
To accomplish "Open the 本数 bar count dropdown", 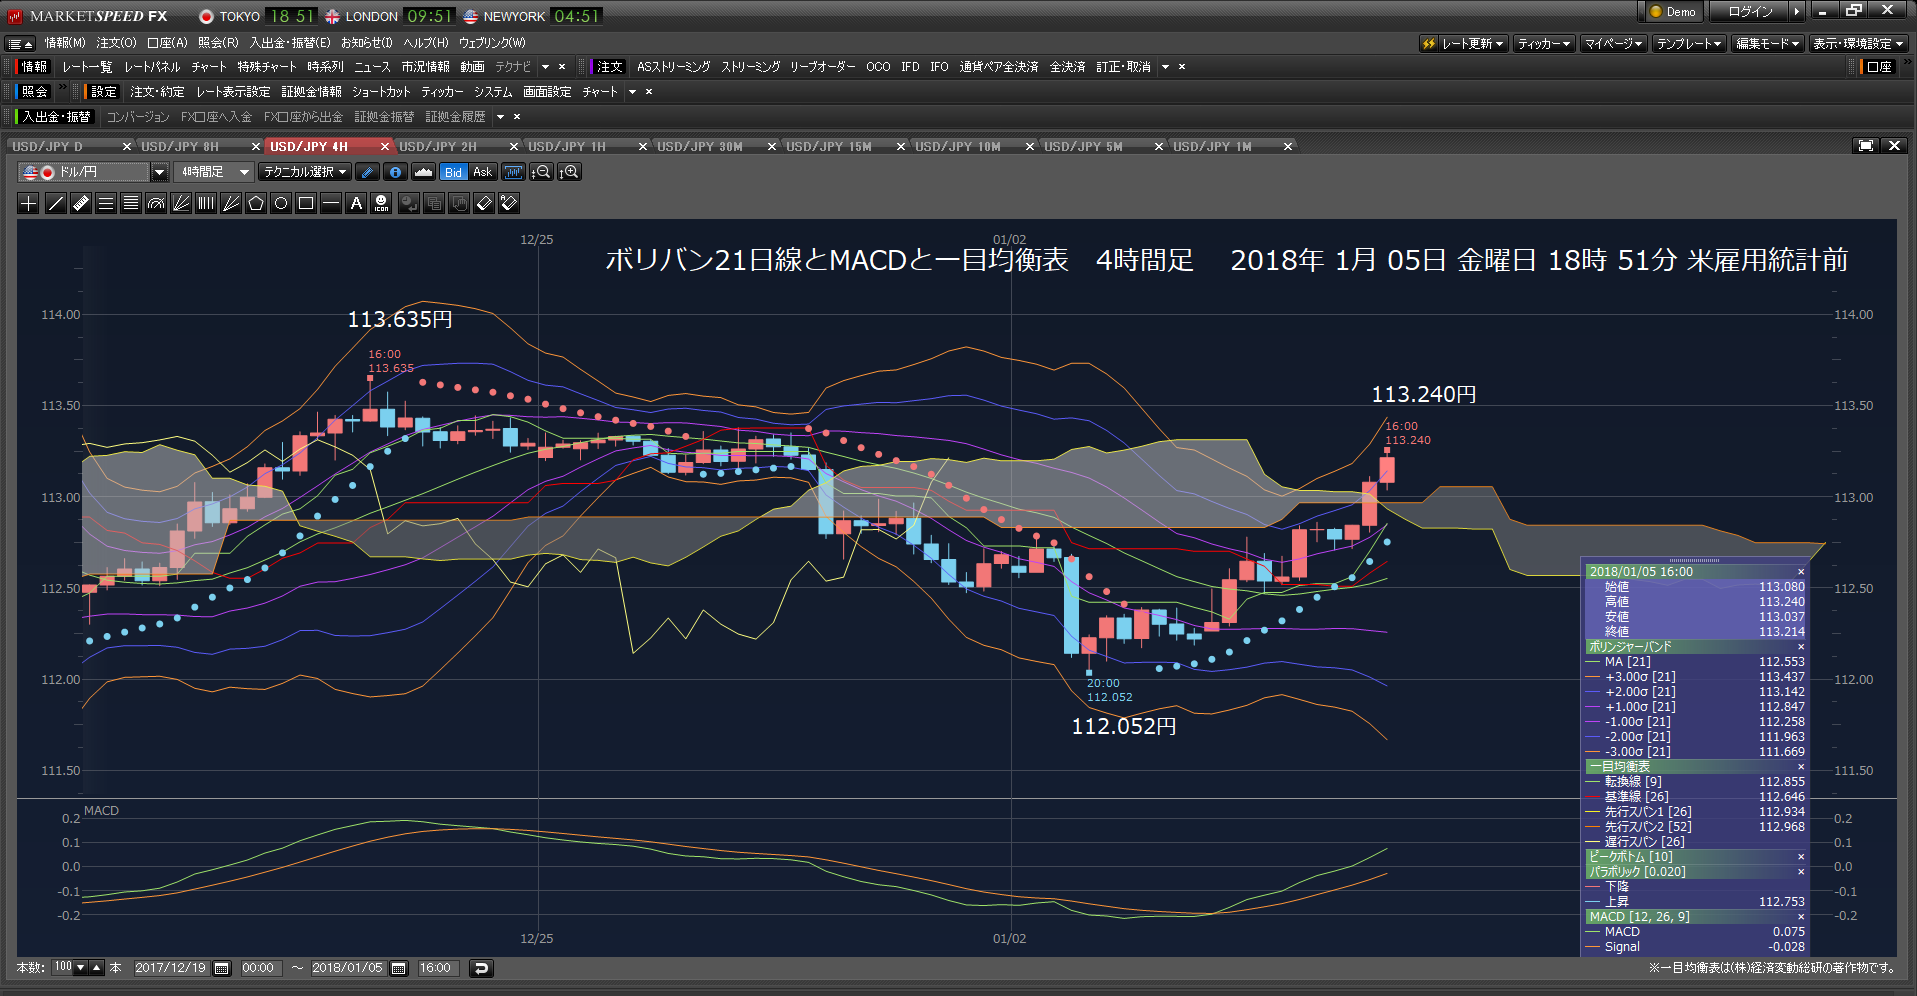I will tap(81, 968).
